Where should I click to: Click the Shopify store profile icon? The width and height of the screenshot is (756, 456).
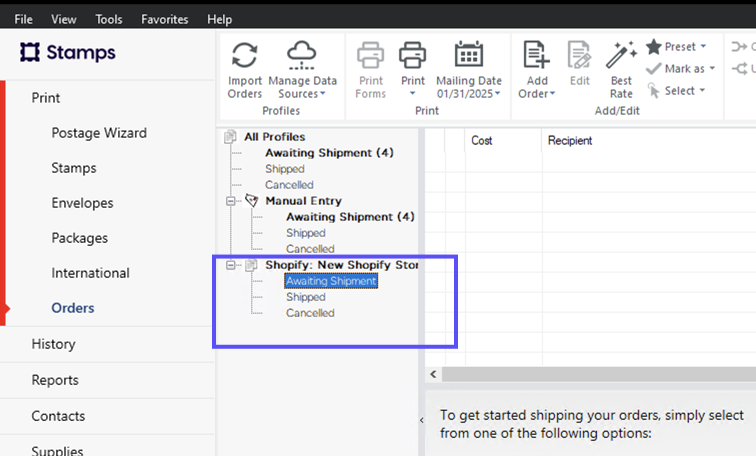(x=251, y=265)
